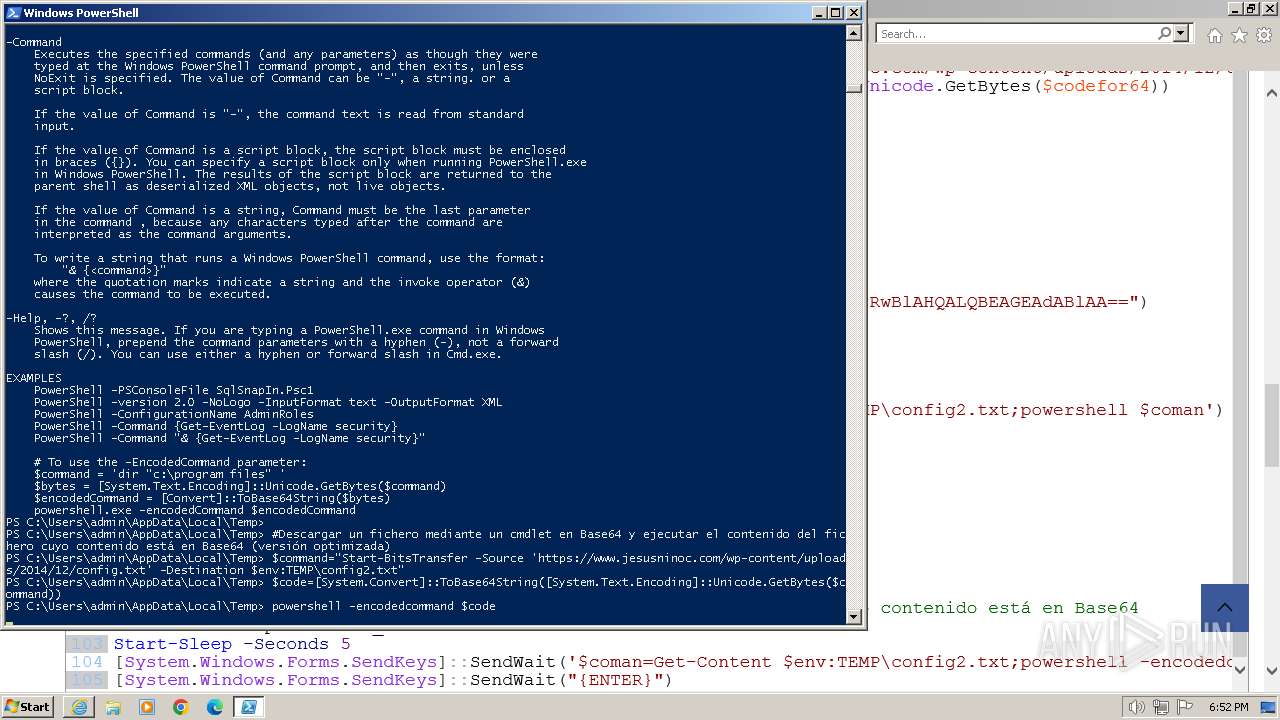The height and width of the screenshot is (720, 1280).
Task: Click 'nicode.GetBytes($codefor64))' code on webpage
Action: 1019,86
